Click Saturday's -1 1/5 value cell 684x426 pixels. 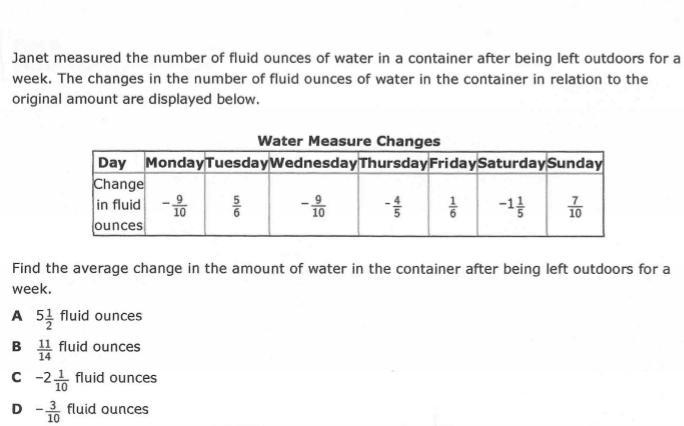[x=512, y=205]
